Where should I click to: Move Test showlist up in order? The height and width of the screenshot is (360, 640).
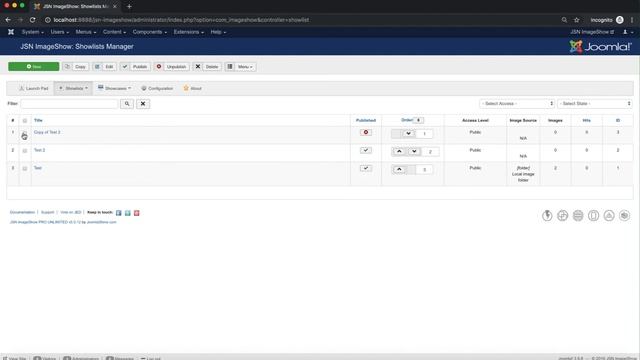(x=399, y=169)
